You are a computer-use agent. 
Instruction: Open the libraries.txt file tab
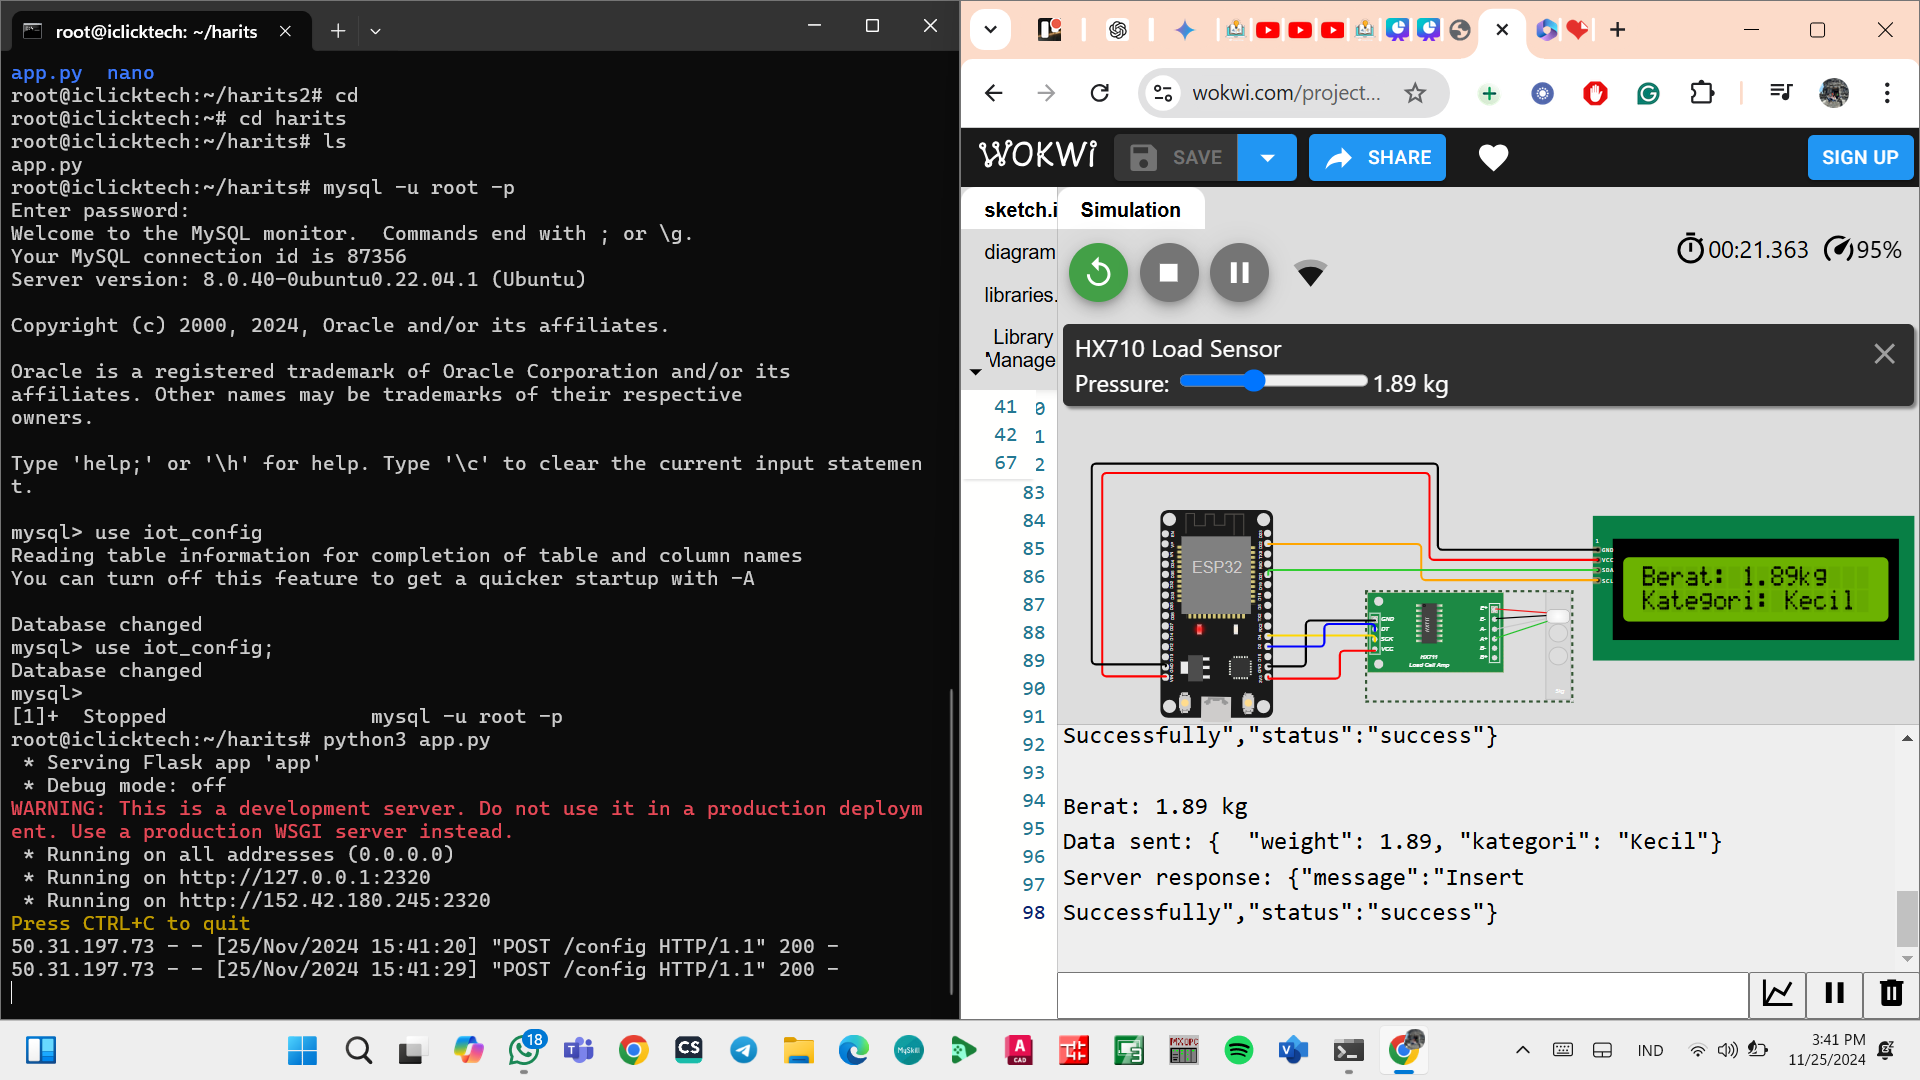coord(1019,295)
